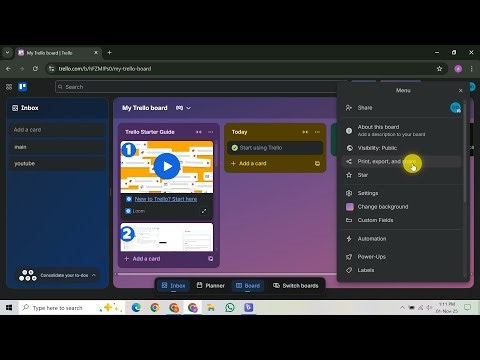Open Today list actions menu
This screenshot has width=480, height=360.
coord(317,132)
